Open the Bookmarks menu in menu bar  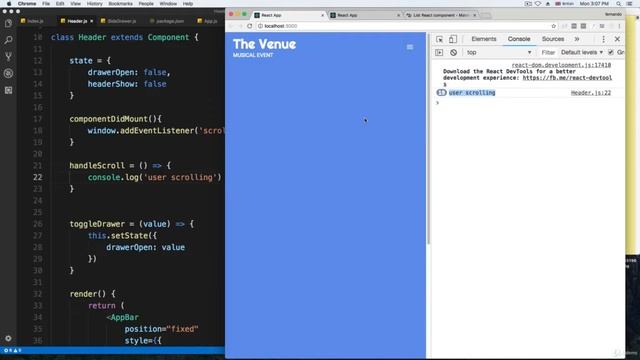pos(120,4)
